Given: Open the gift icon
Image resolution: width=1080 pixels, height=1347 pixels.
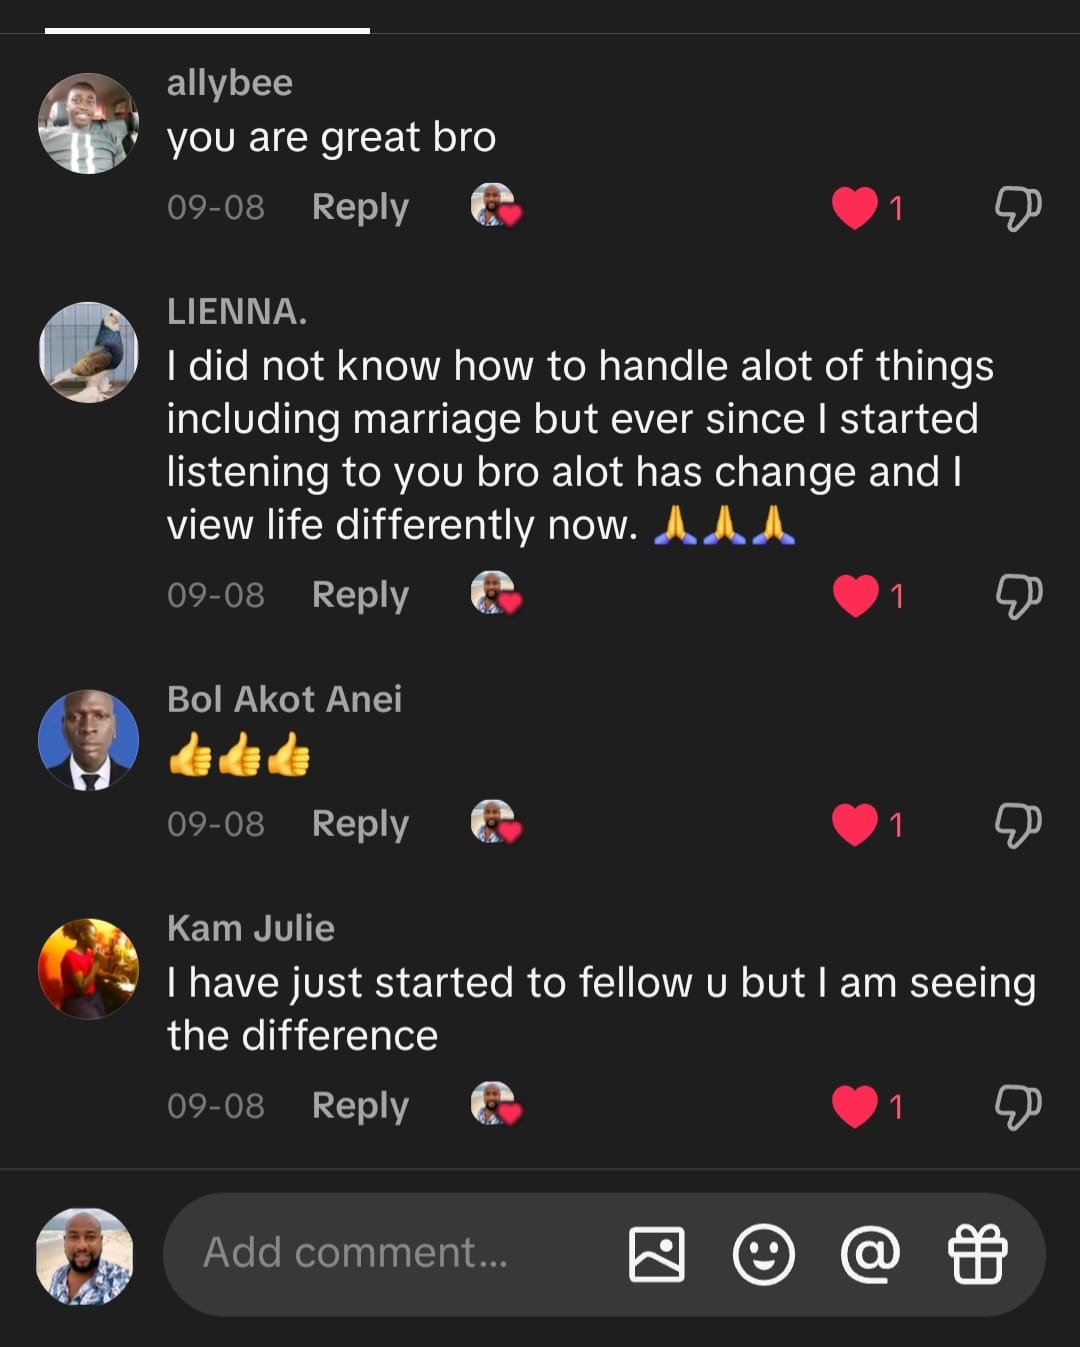Looking at the screenshot, I should [x=977, y=1254].
